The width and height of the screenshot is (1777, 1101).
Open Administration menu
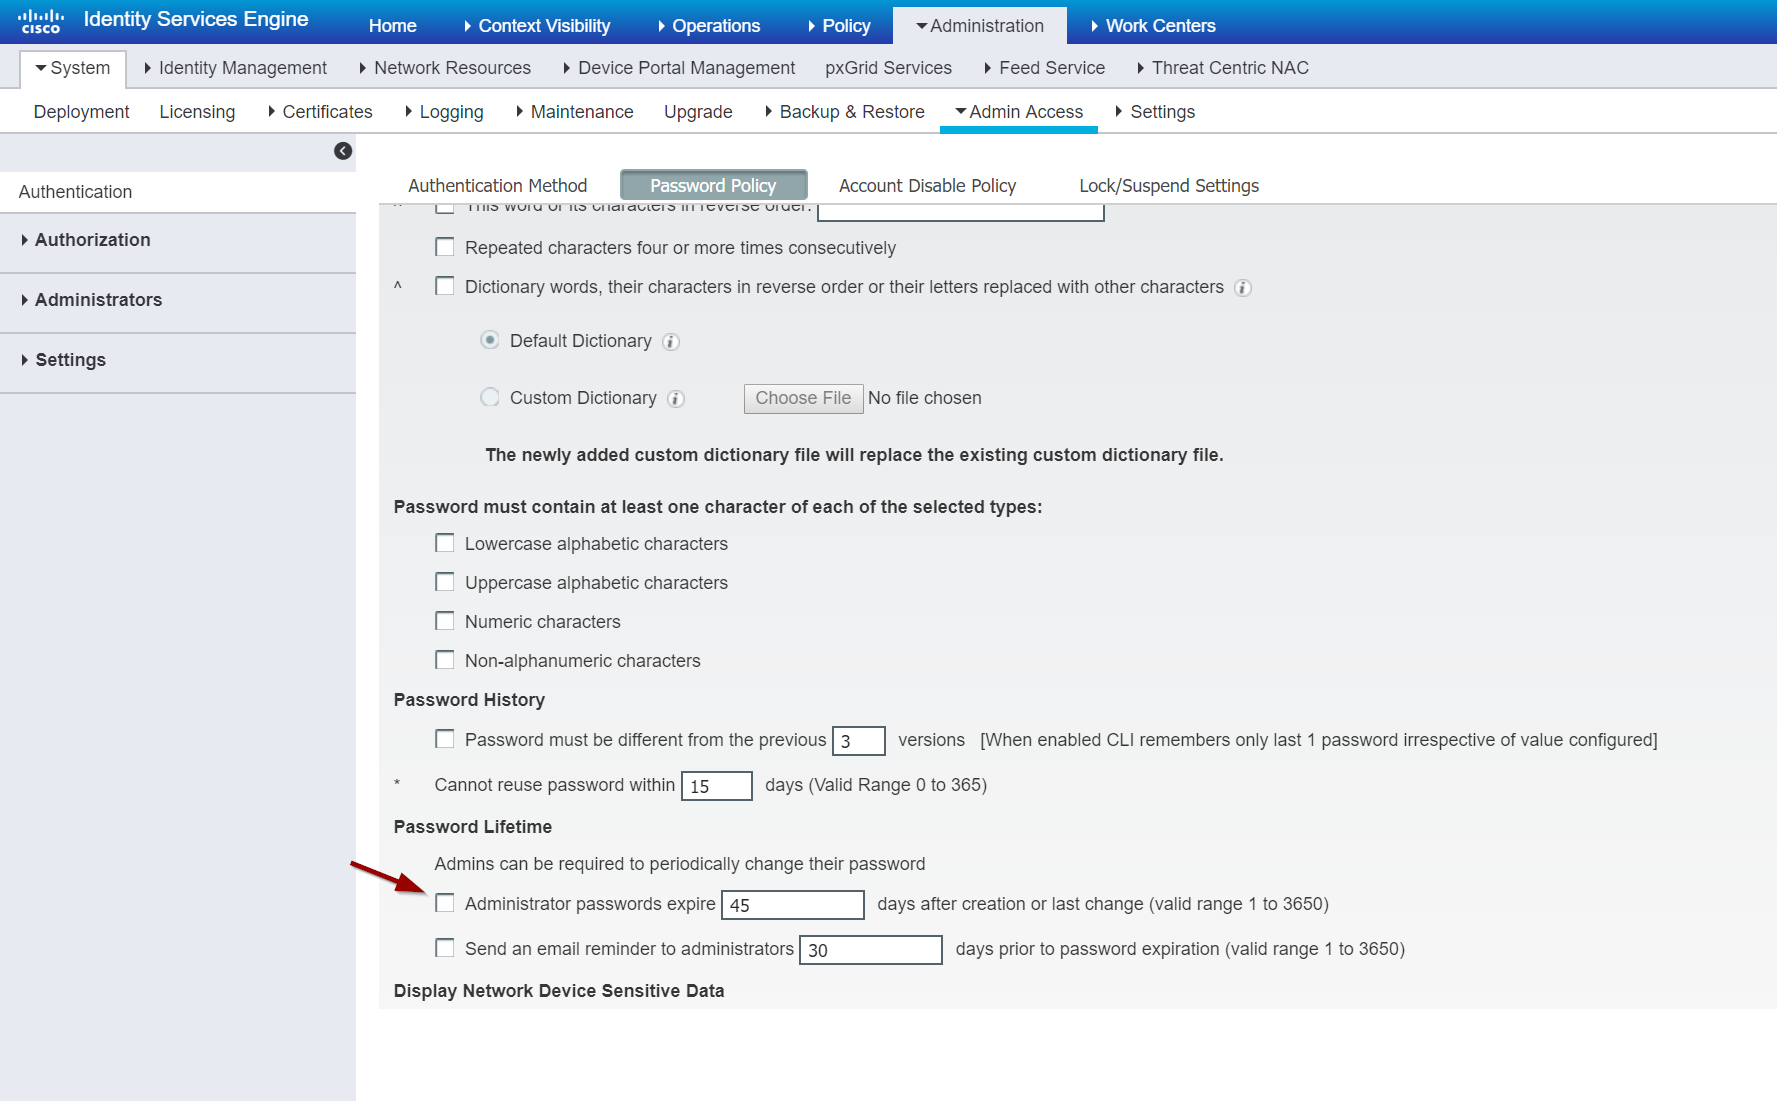pos(980,26)
